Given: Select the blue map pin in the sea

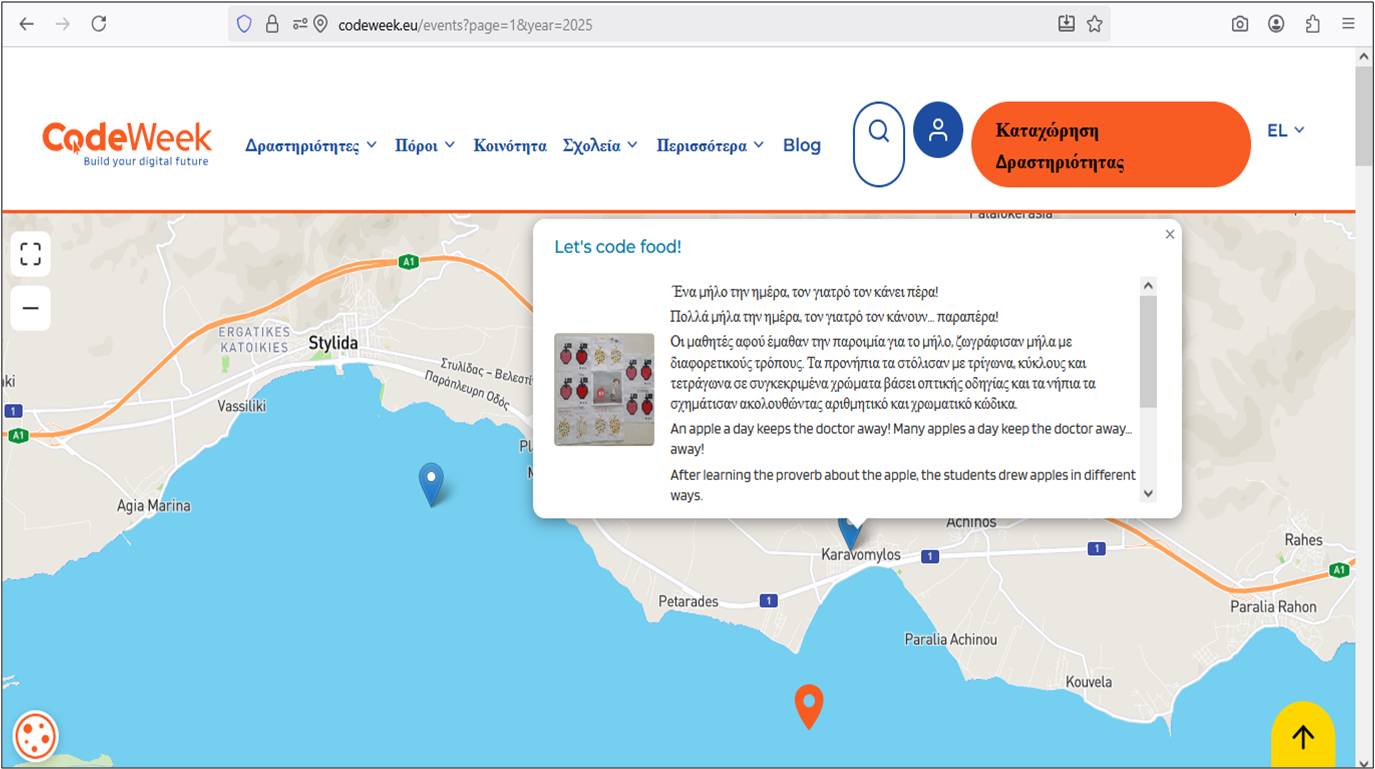Looking at the screenshot, I should pyautogui.click(x=431, y=482).
